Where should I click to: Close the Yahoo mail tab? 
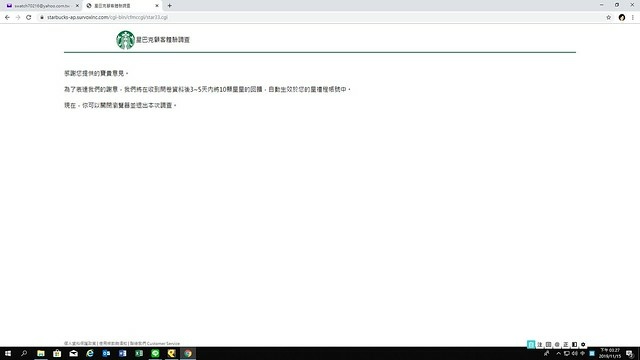(x=77, y=6)
